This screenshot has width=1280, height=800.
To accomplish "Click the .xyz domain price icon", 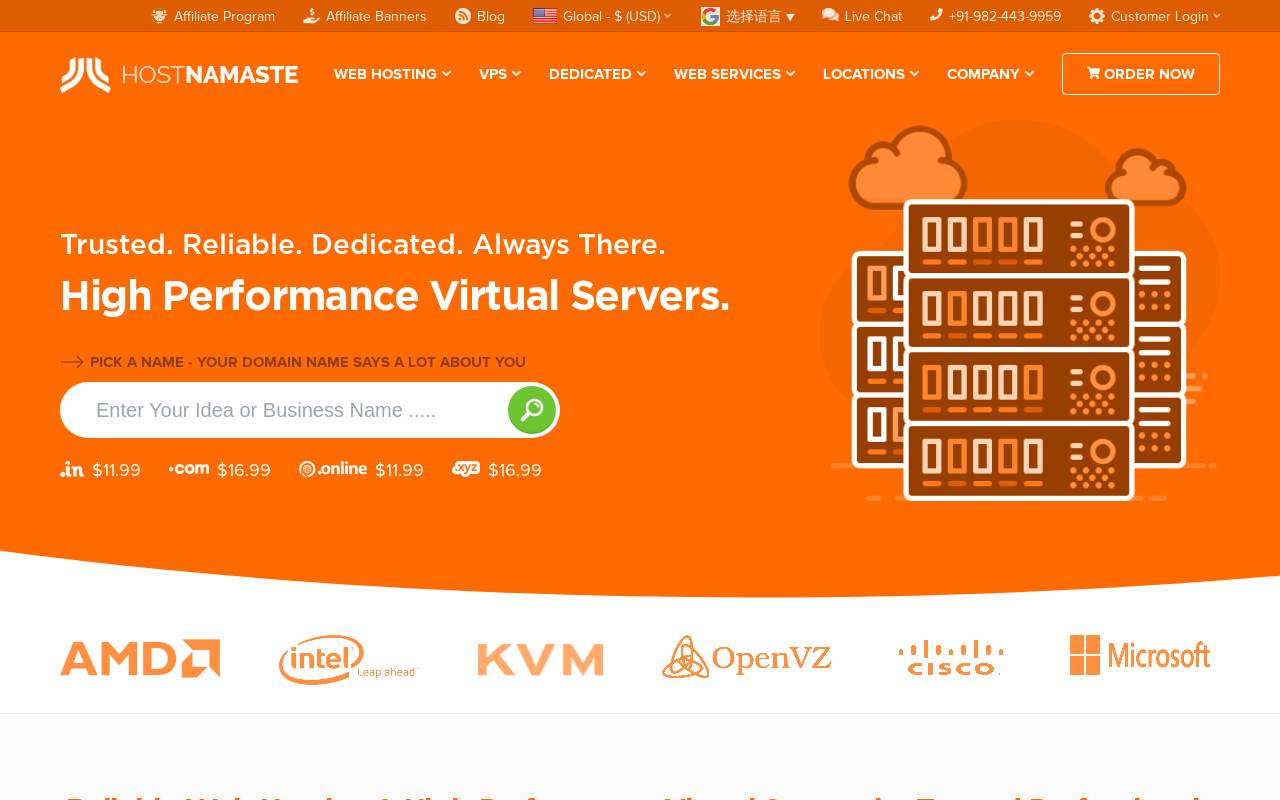I will point(466,469).
